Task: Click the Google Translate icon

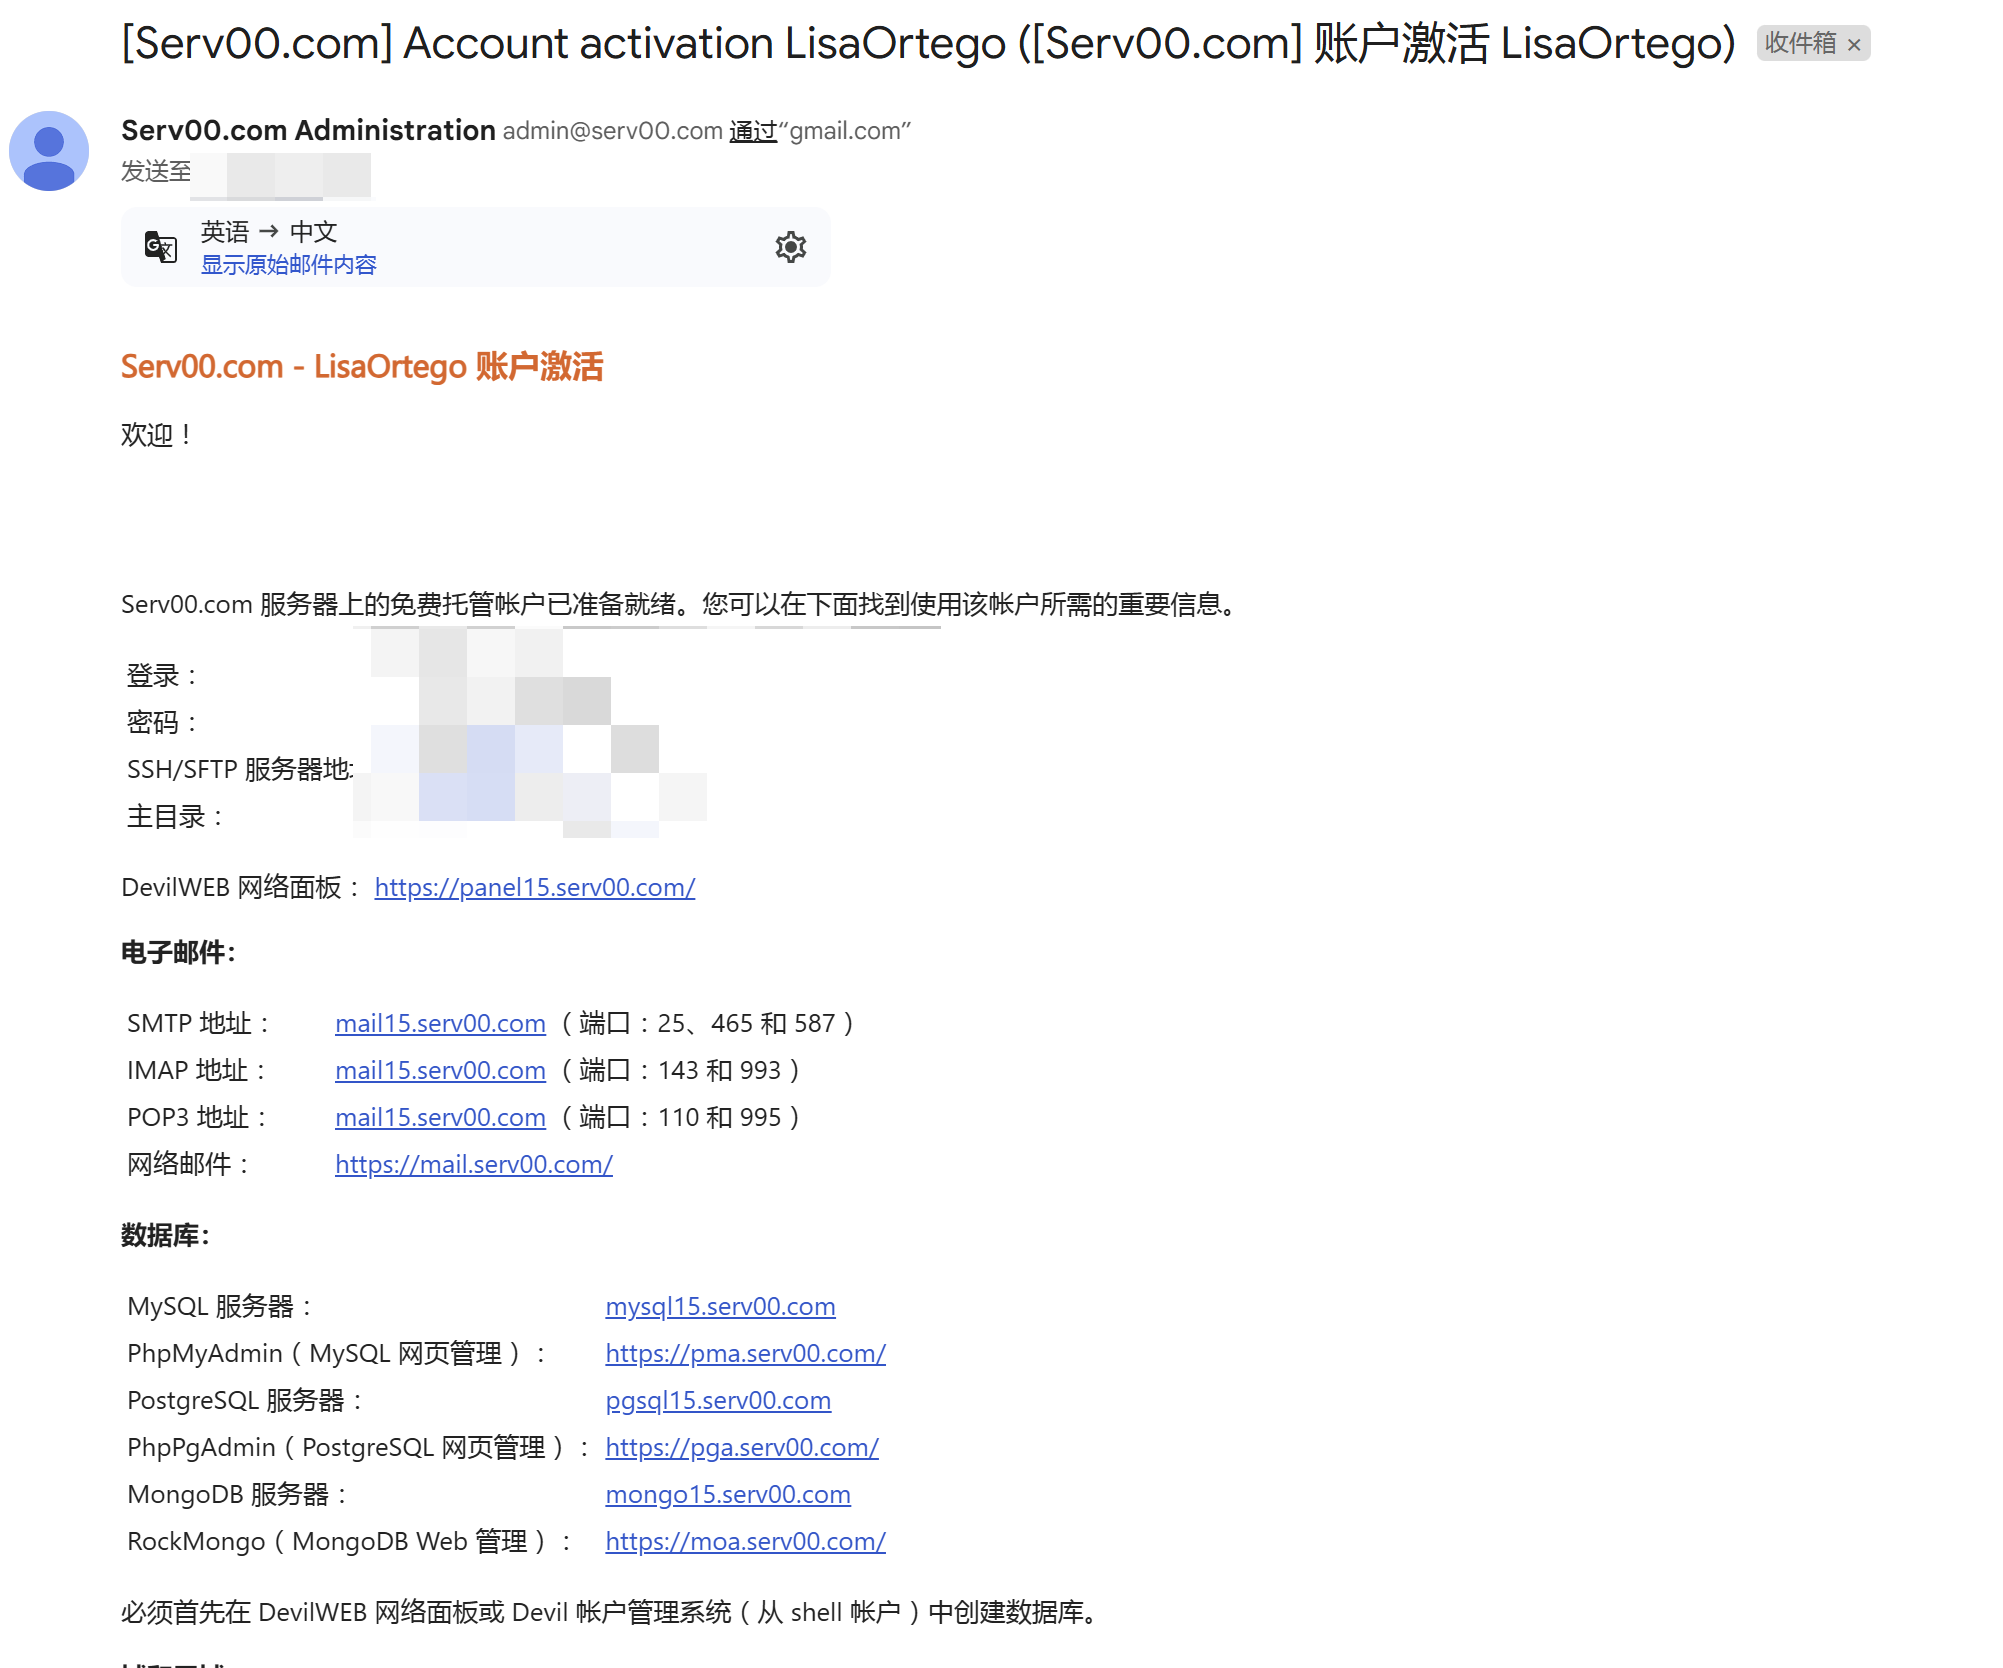Action: (x=161, y=247)
